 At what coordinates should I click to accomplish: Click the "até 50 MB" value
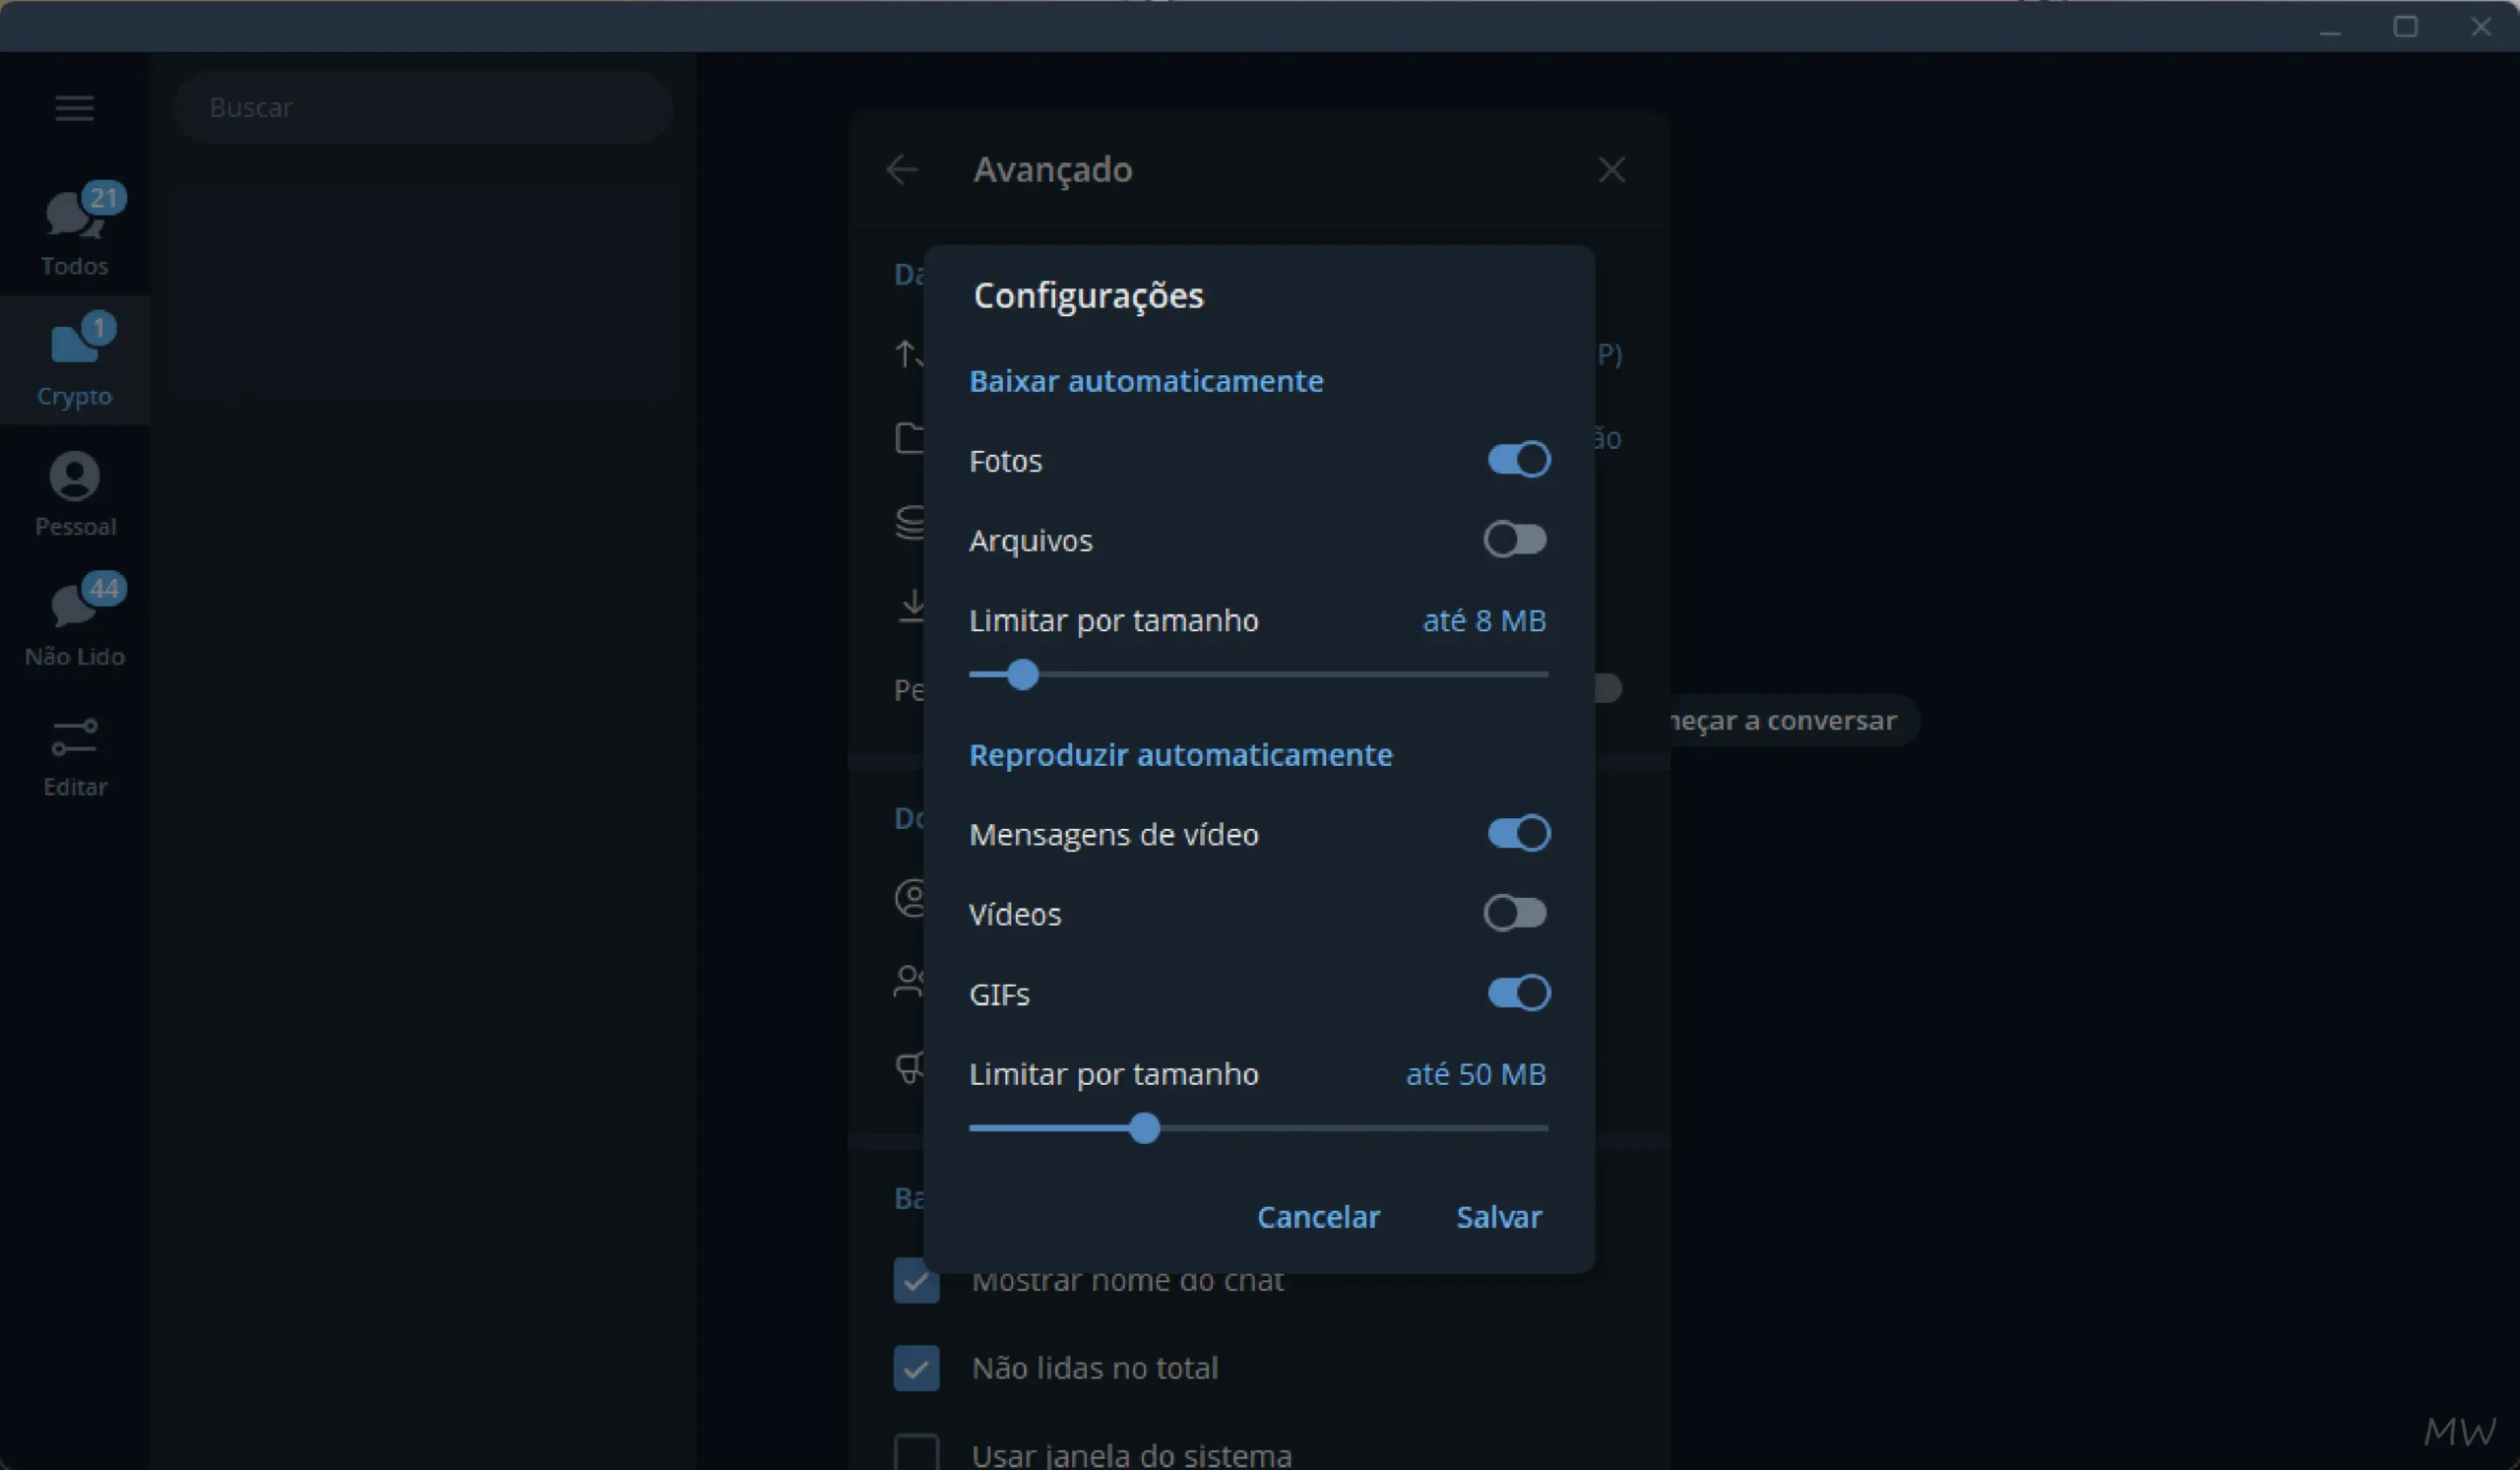click(x=1476, y=1074)
